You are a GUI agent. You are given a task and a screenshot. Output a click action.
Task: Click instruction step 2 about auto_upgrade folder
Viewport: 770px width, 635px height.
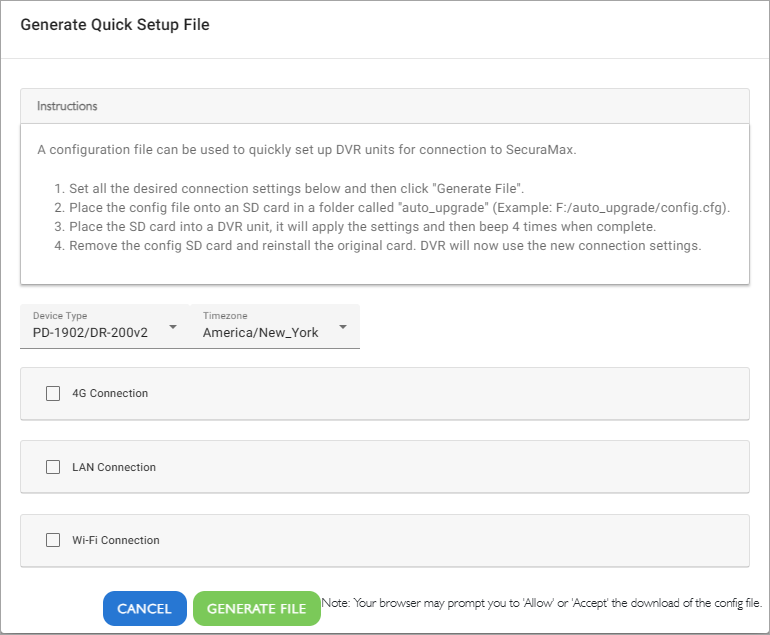point(392,208)
